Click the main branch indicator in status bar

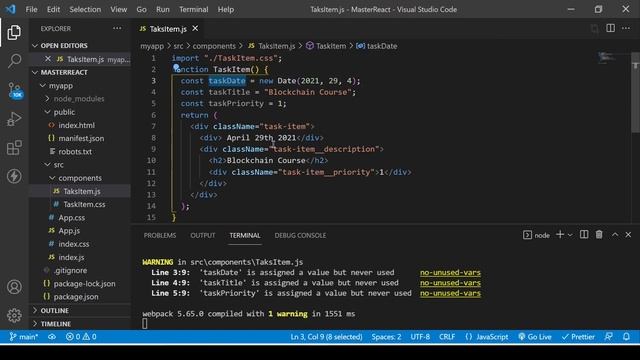tap(24, 337)
